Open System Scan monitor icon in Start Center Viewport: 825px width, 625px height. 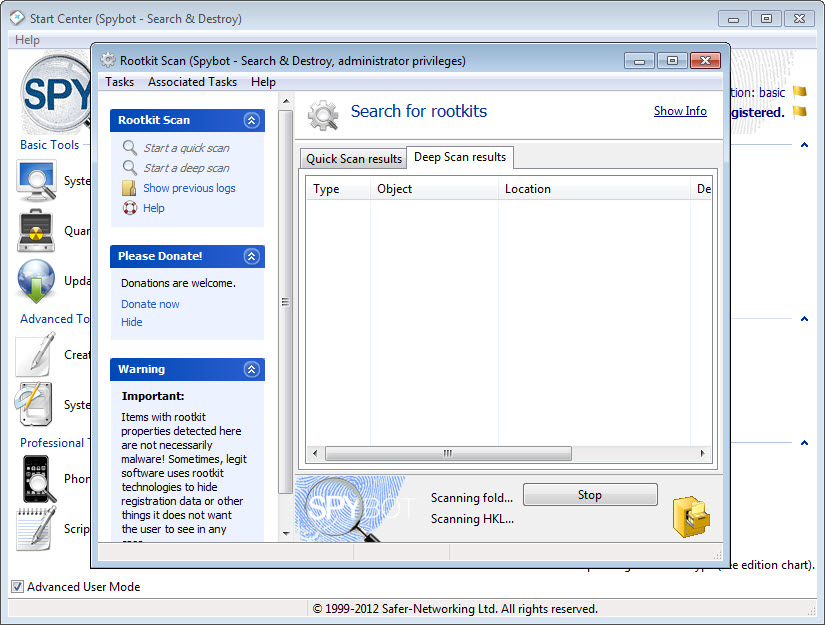click(x=36, y=182)
